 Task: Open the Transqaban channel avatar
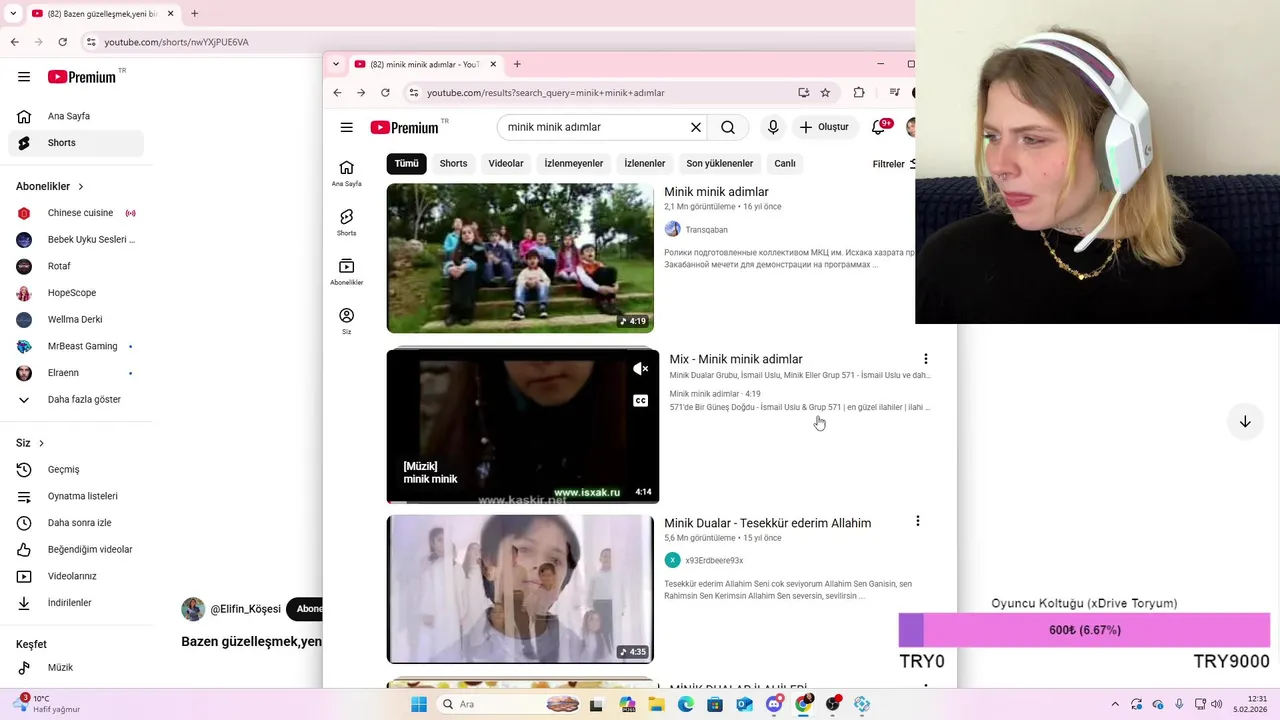(x=672, y=229)
